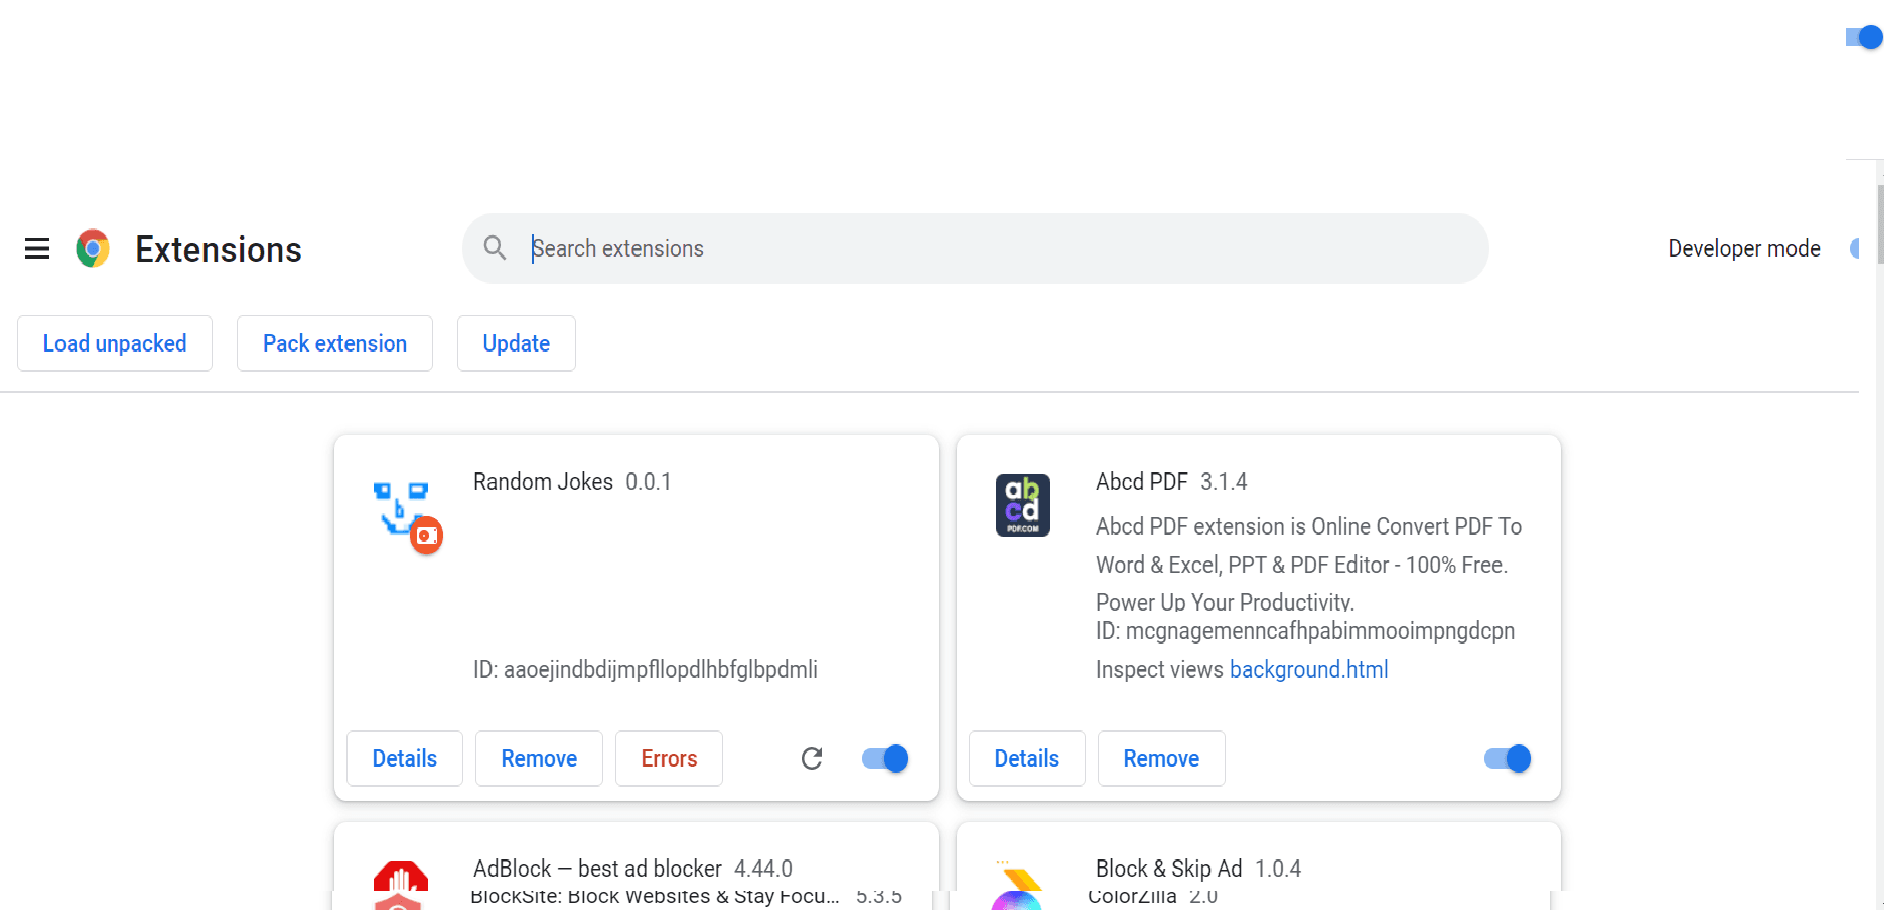Viewport: 1884px width, 910px height.
Task: Toggle the switch in the top-right corner
Action: [1863, 38]
